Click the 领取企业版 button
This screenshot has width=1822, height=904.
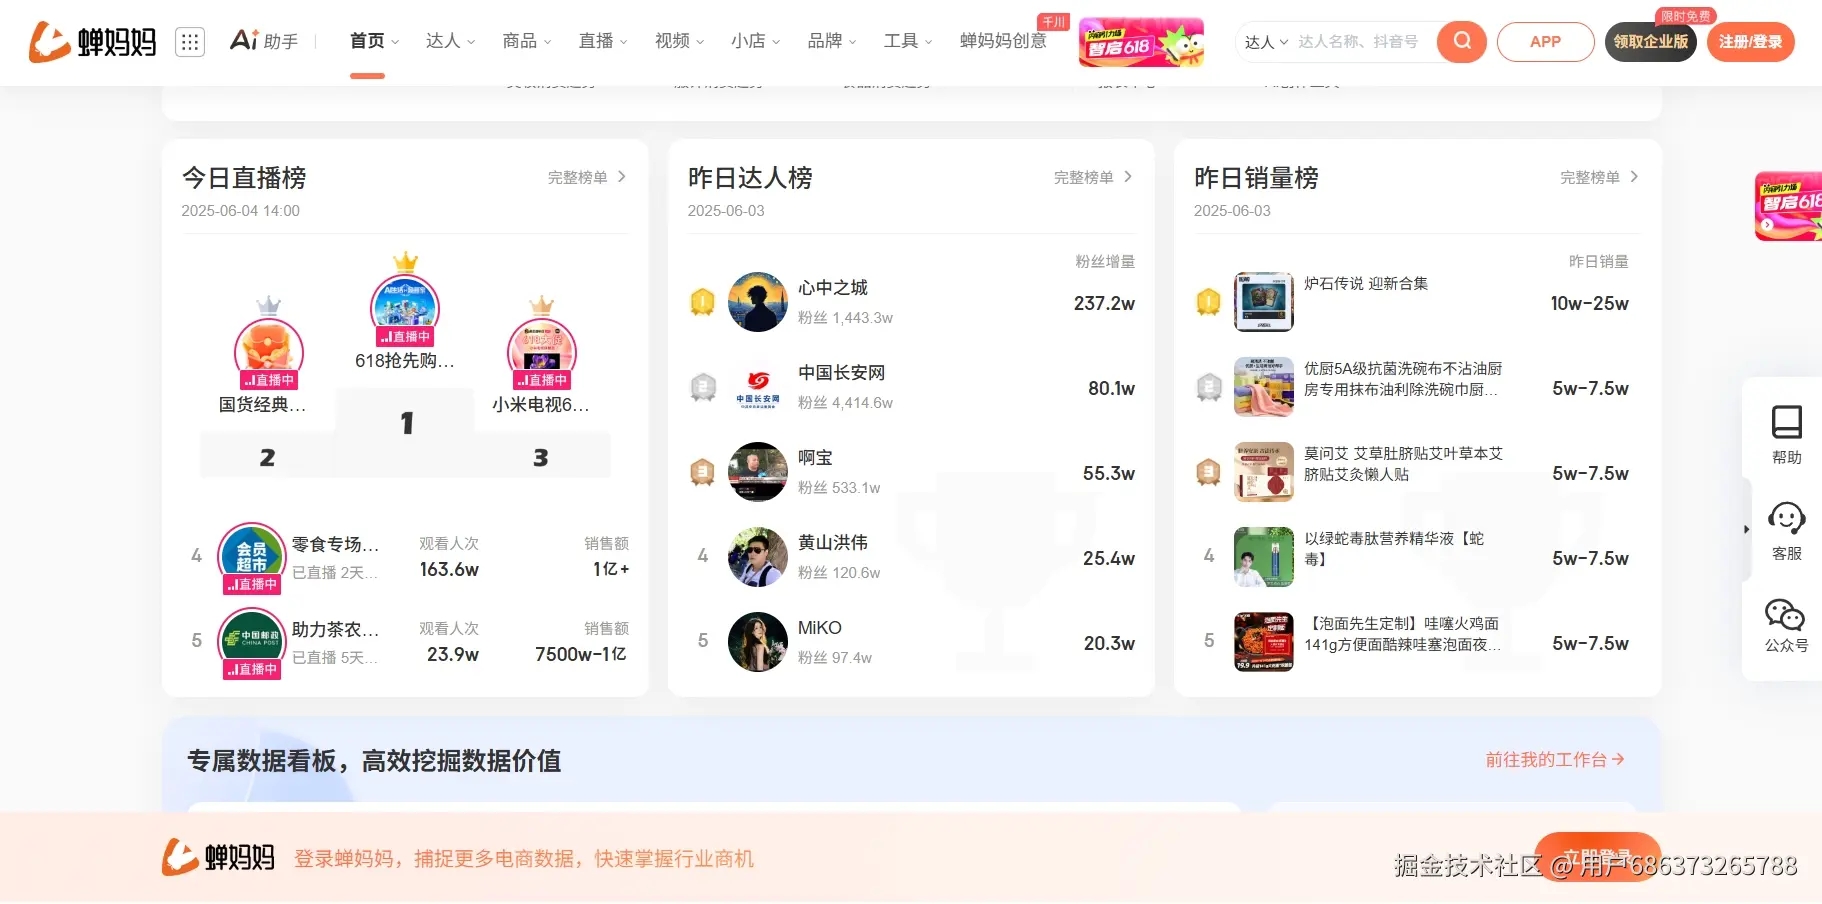(x=1651, y=42)
